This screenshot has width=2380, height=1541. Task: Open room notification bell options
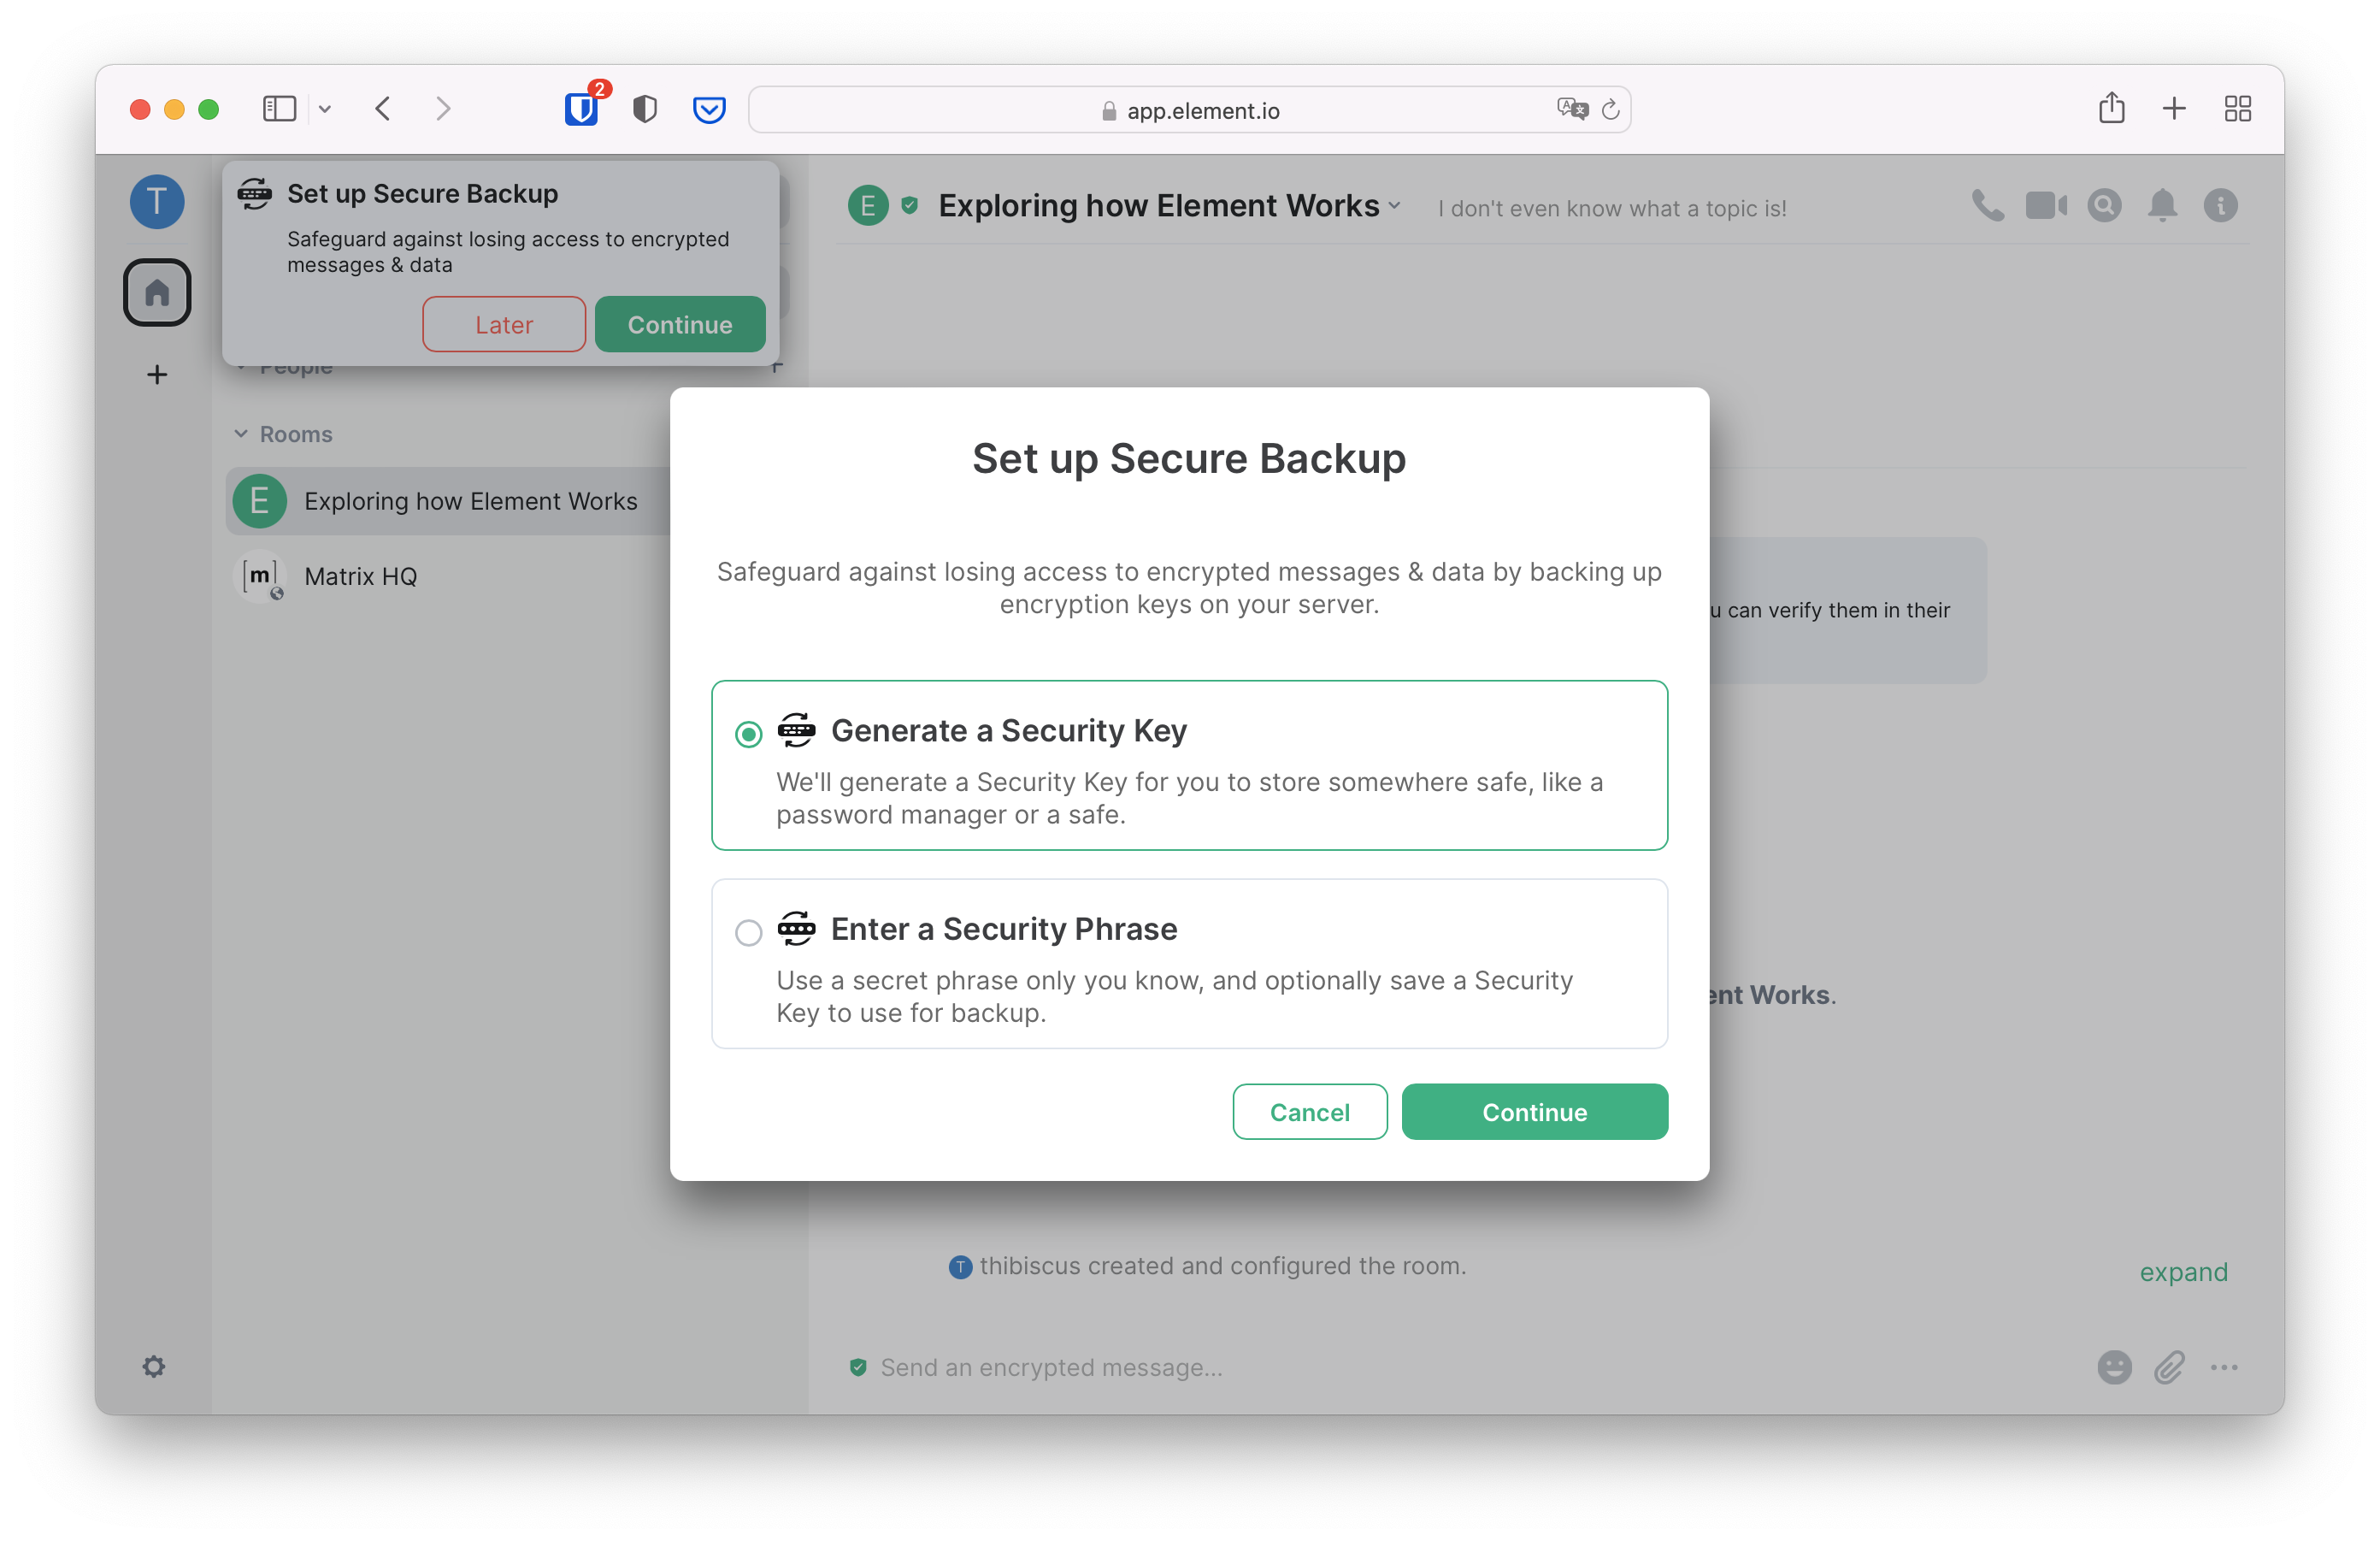[2162, 206]
